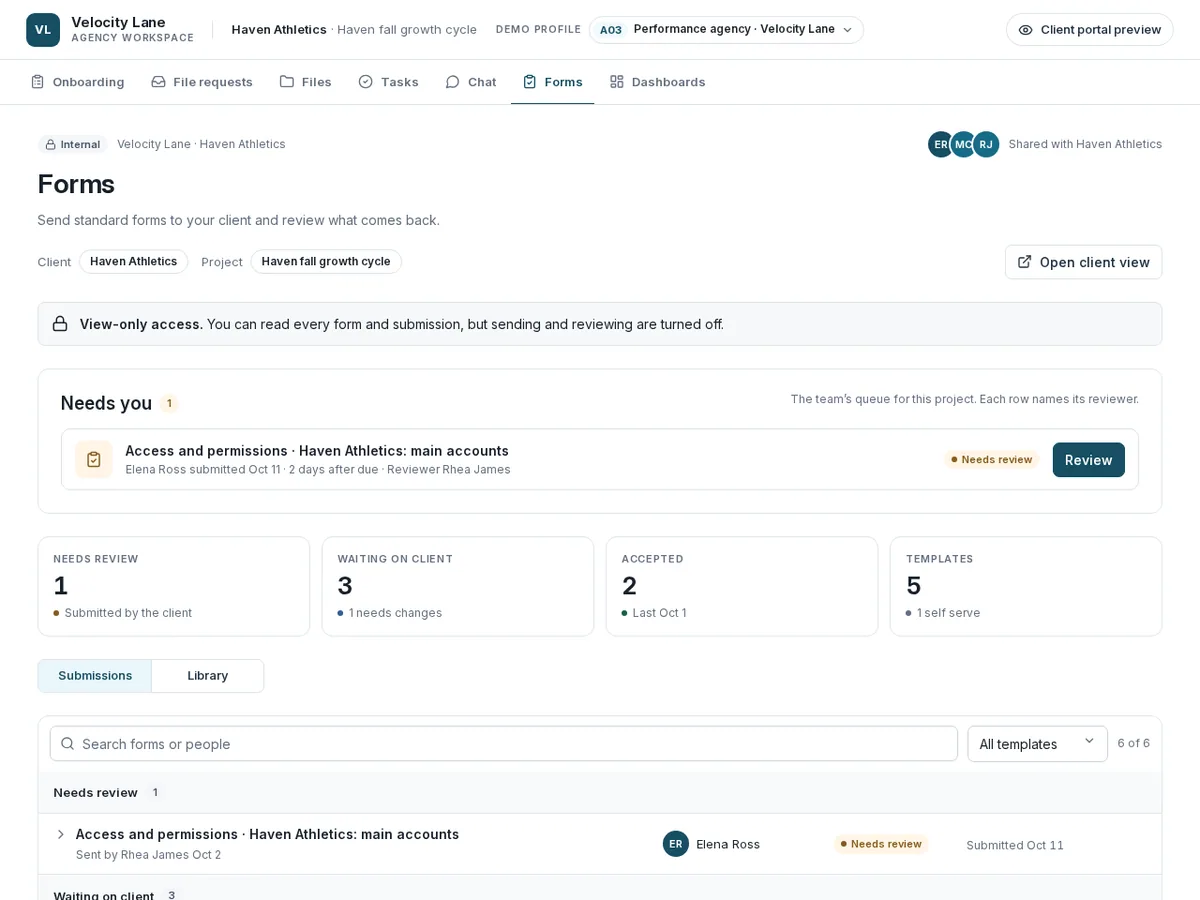This screenshot has height=900, width=1200.
Task: Click the Search forms or people field
Action: click(504, 744)
